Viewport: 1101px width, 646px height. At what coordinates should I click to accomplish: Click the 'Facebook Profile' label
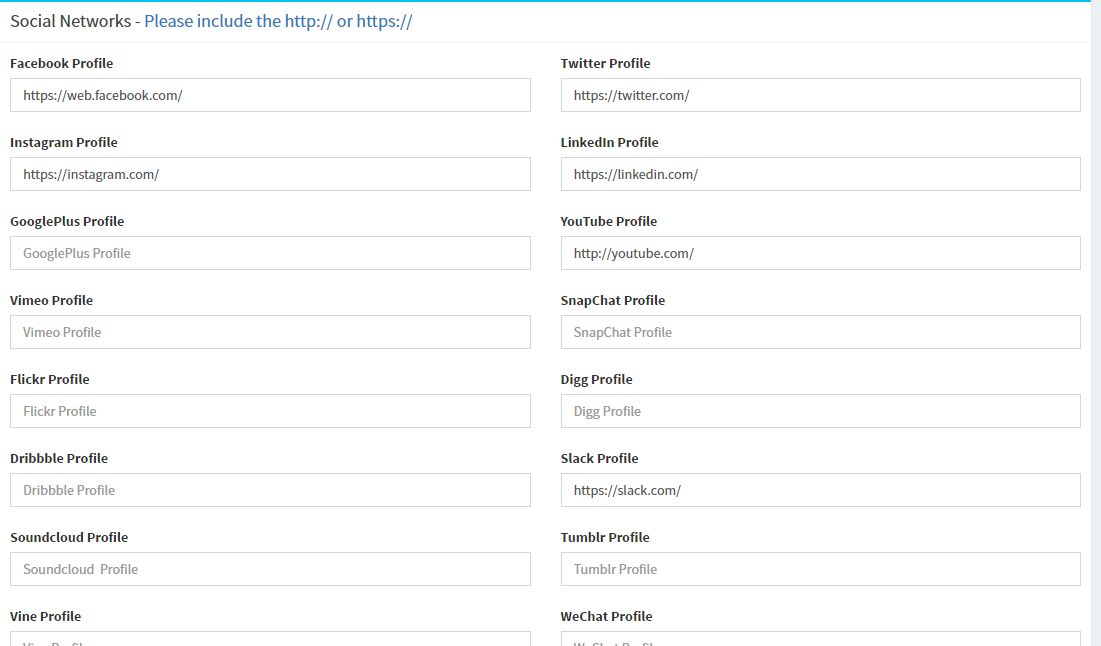61,63
